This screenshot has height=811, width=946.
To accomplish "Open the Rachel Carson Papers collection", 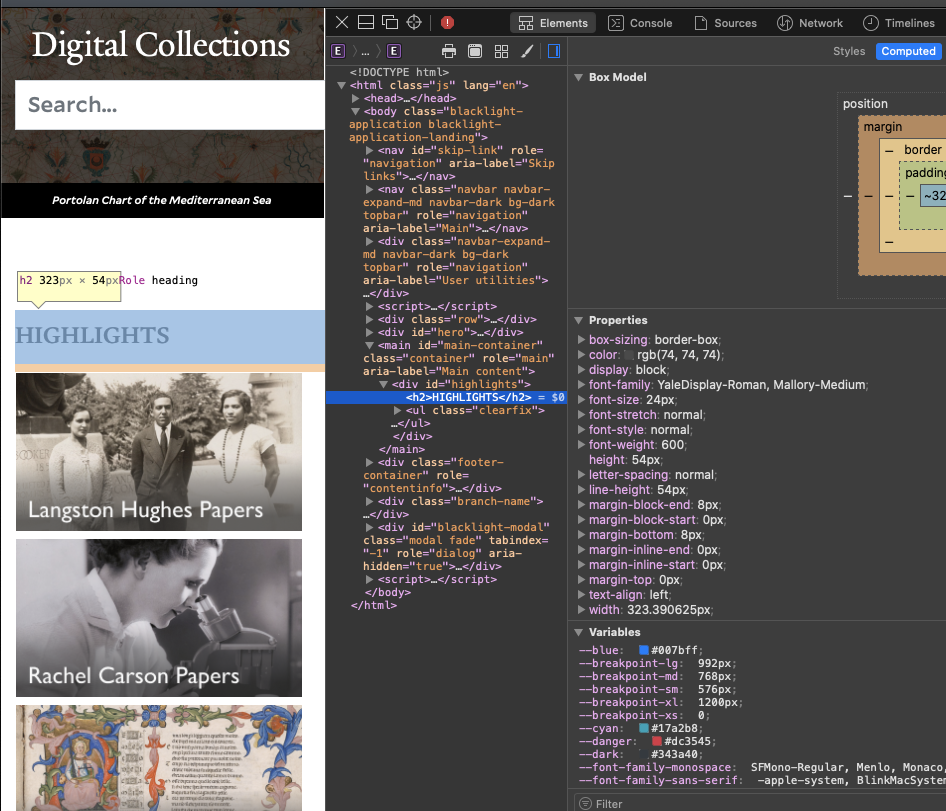I will 158,617.
